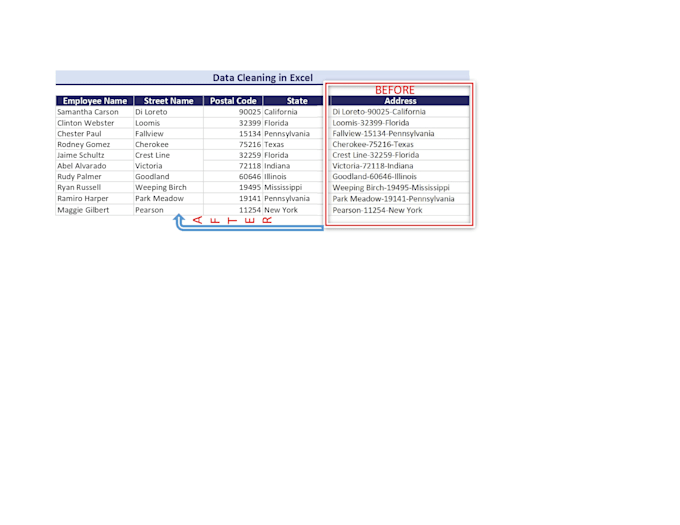Click address Cherokee-75216-Texas
Screen dimensions: 680x525
(399, 144)
